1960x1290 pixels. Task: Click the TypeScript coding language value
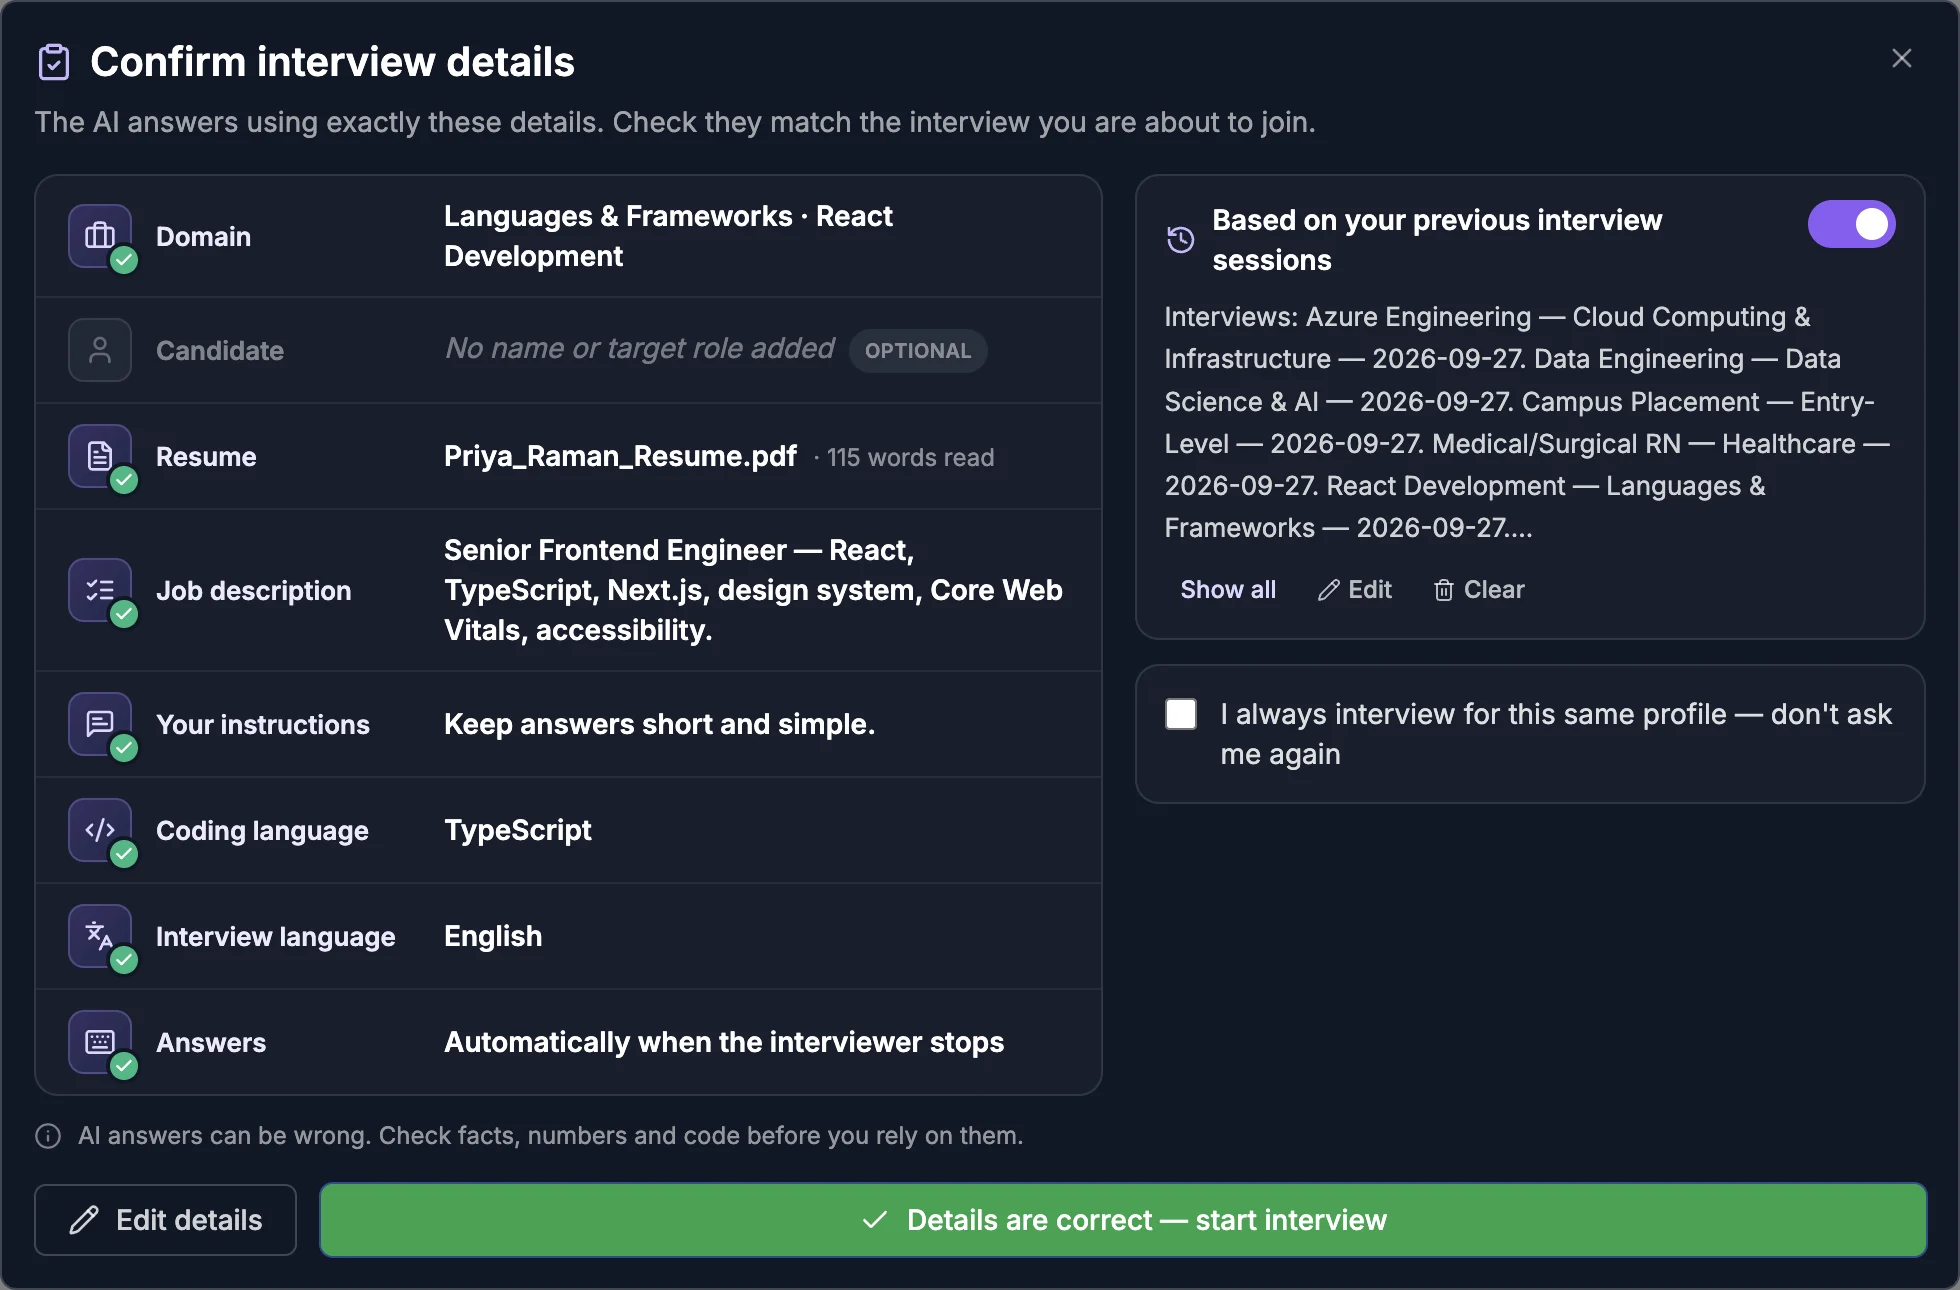tap(518, 830)
